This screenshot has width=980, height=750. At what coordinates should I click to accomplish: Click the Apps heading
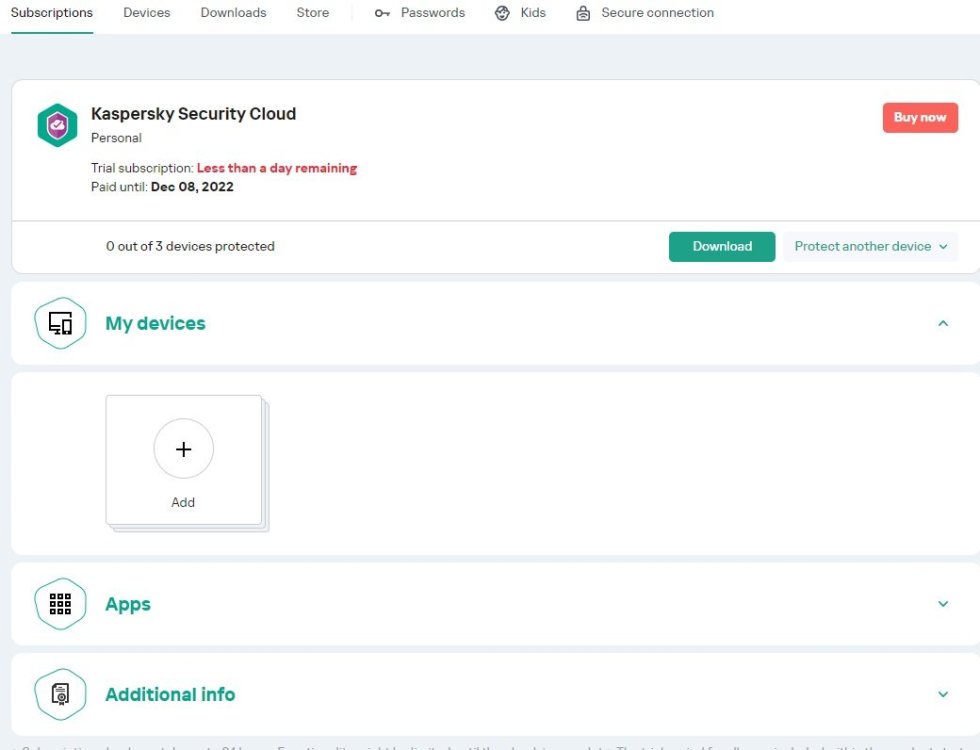(x=128, y=604)
